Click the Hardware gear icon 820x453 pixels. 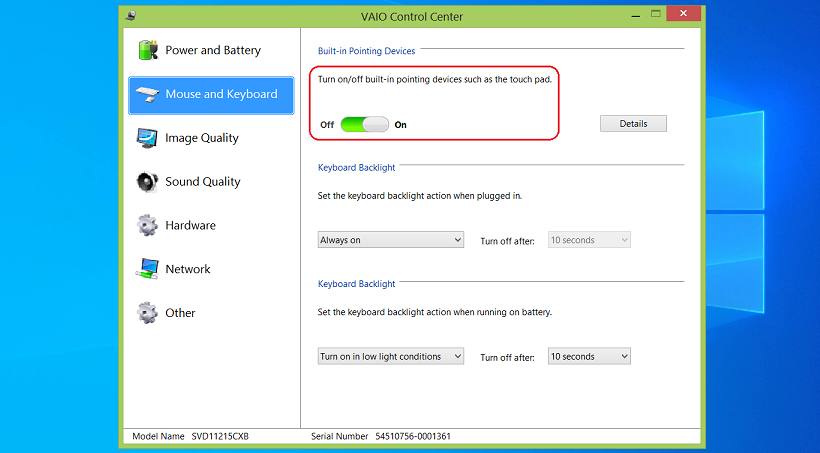pos(147,226)
